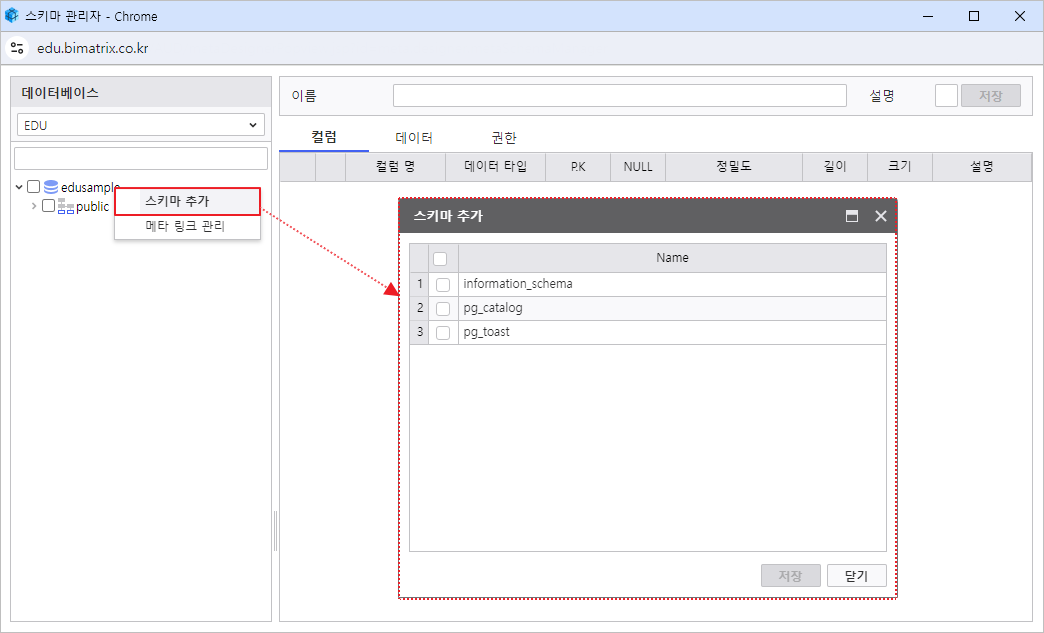The height and width of the screenshot is (633, 1044).
Task: Click the Name column header
Action: [672, 258]
